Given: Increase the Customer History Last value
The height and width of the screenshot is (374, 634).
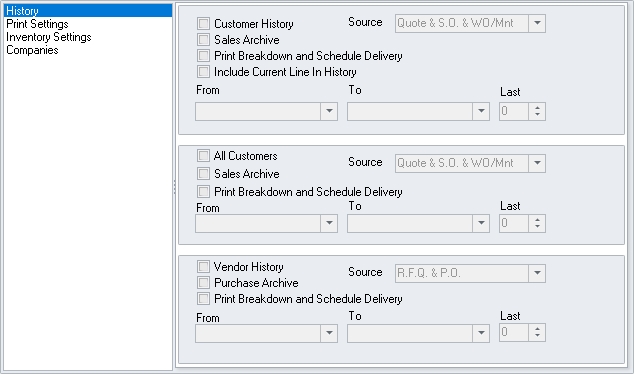Looking at the screenshot, I should [x=537, y=108].
